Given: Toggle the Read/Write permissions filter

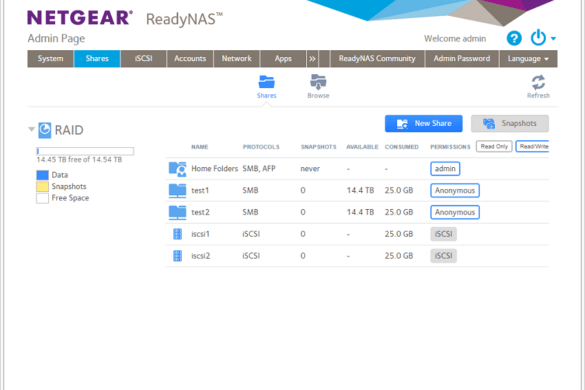Looking at the screenshot, I should coord(533,147).
